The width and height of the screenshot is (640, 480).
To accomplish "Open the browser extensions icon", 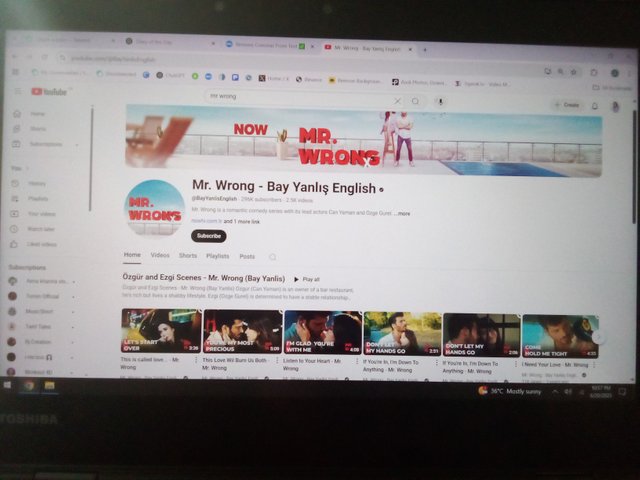I will (x=594, y=73).
